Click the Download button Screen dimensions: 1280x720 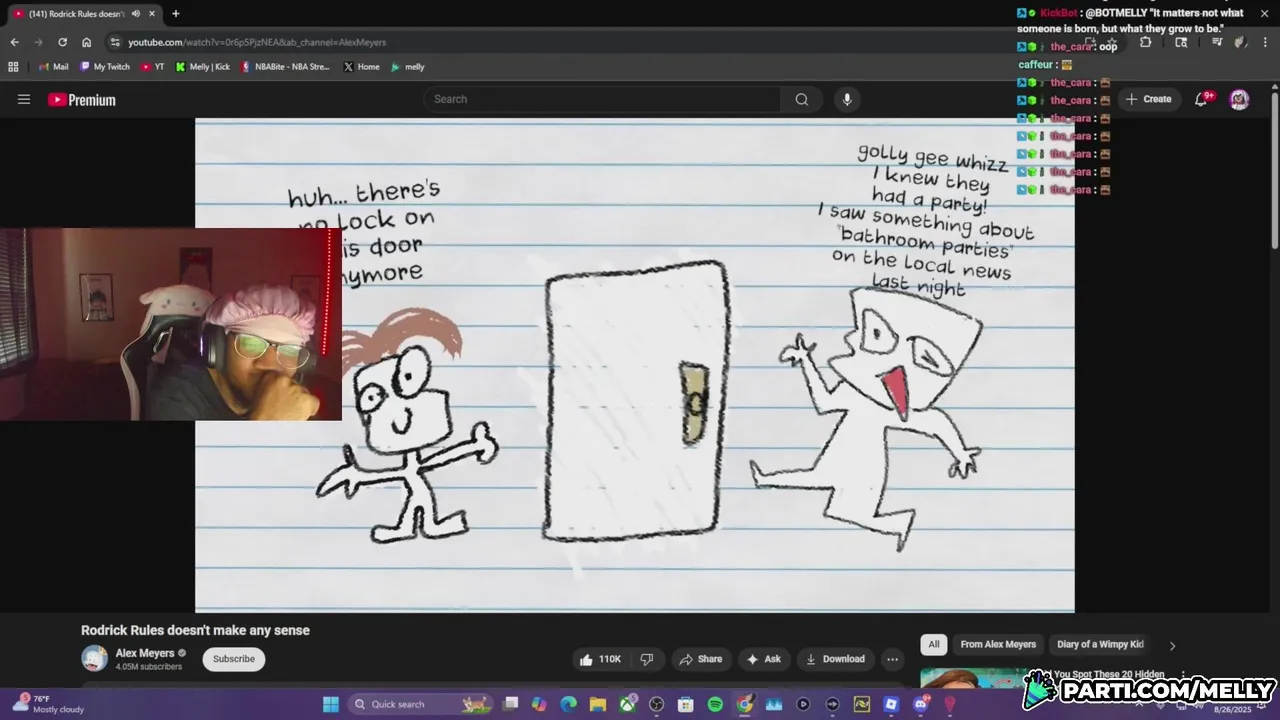[x=834, y=659]
